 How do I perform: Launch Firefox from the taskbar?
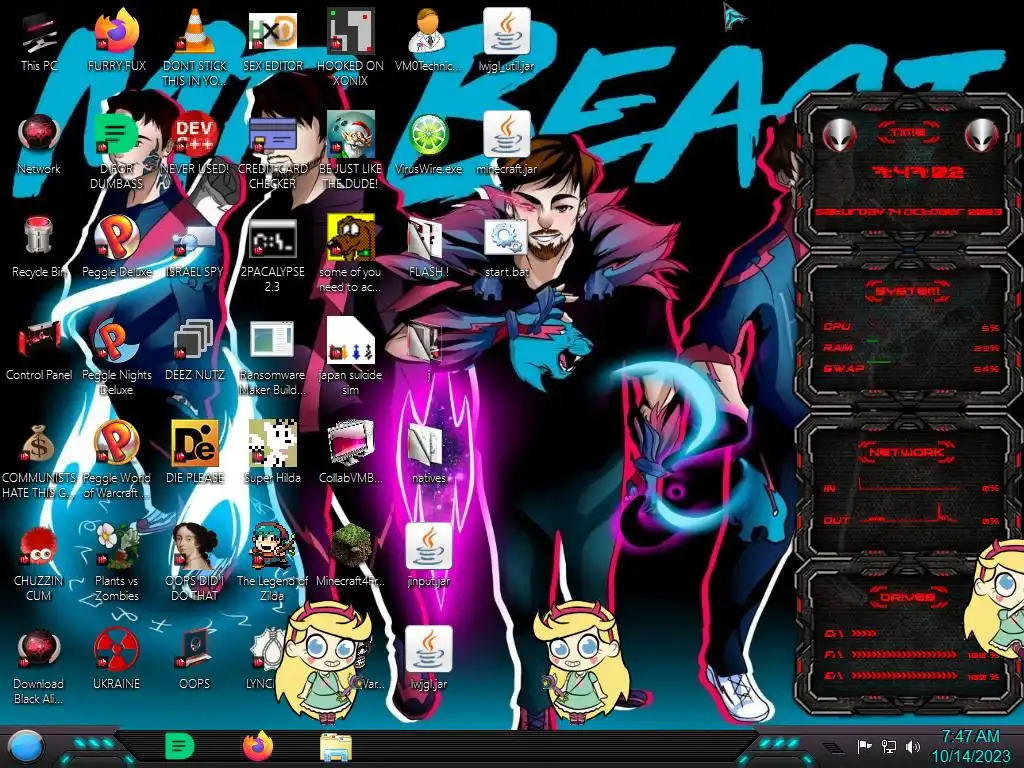coord(258,746)
